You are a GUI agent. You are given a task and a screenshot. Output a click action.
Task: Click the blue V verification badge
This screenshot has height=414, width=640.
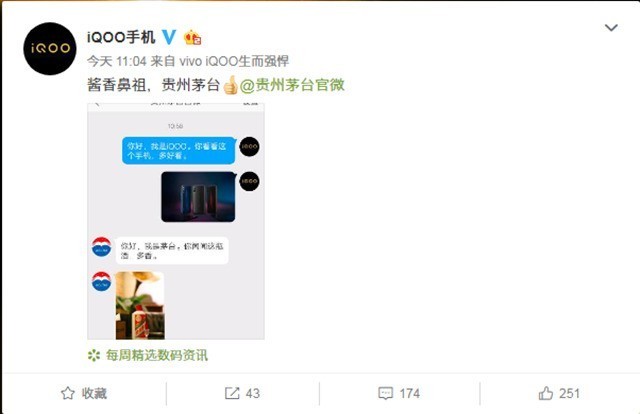[x=169, y=37]
